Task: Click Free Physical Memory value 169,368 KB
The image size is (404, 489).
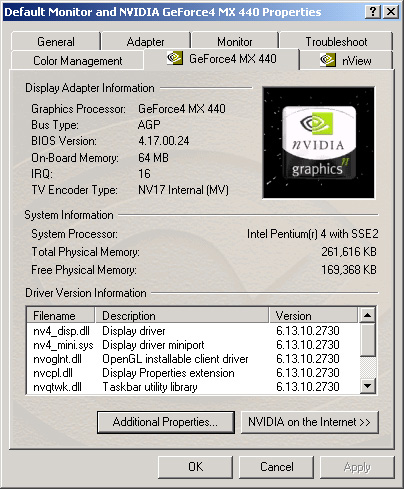Action: click(349, 270)
